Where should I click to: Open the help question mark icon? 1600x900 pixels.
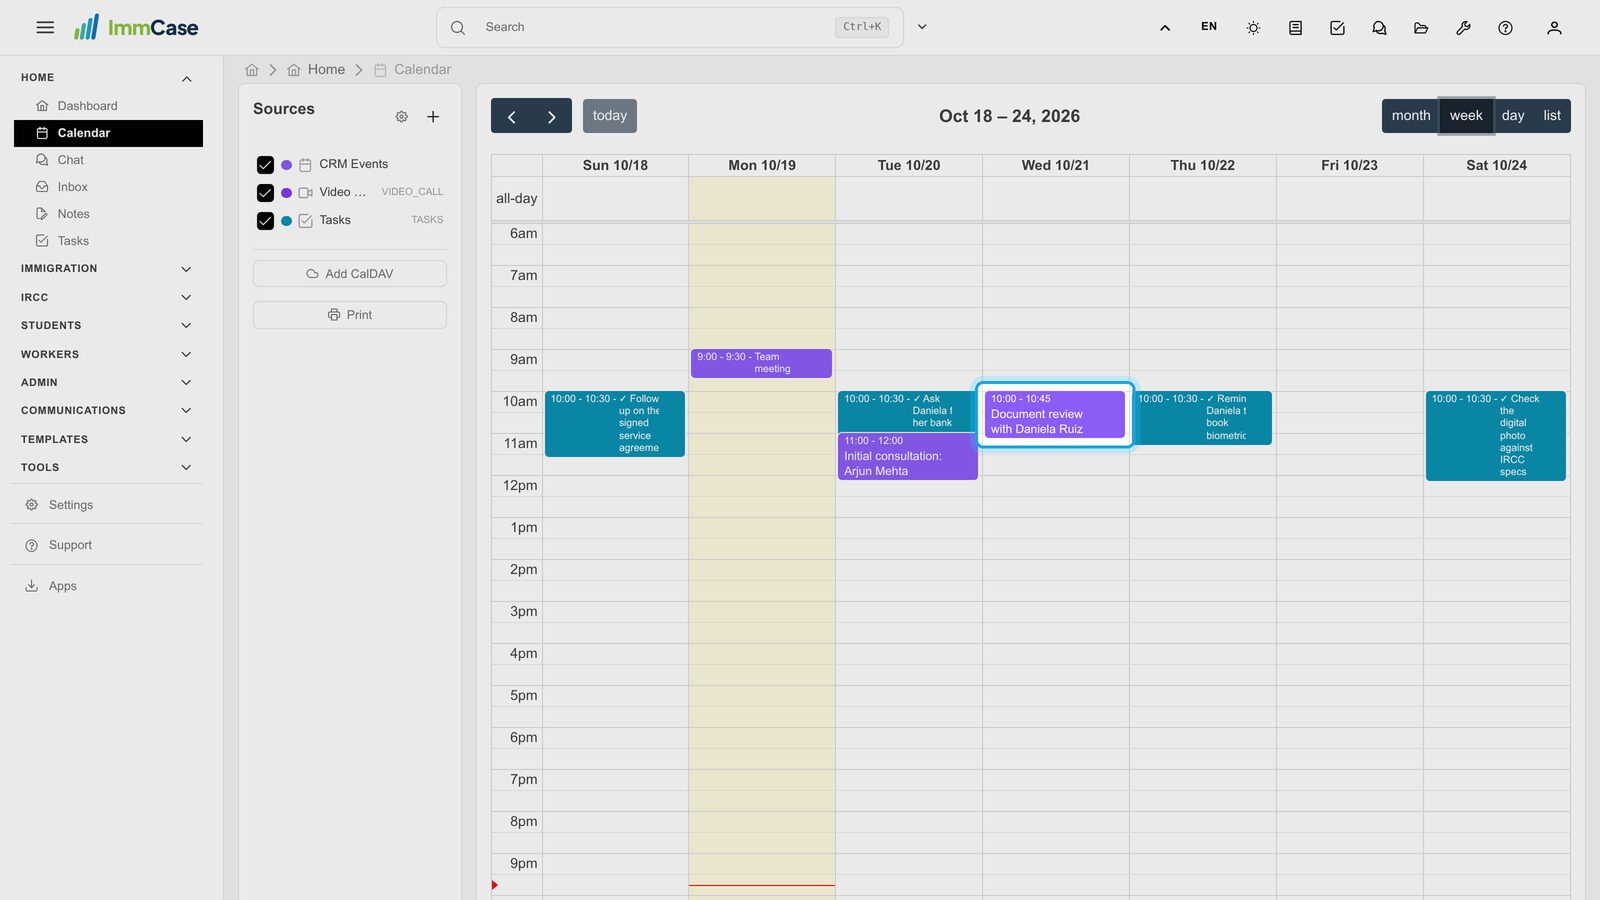coord(1505,28)
